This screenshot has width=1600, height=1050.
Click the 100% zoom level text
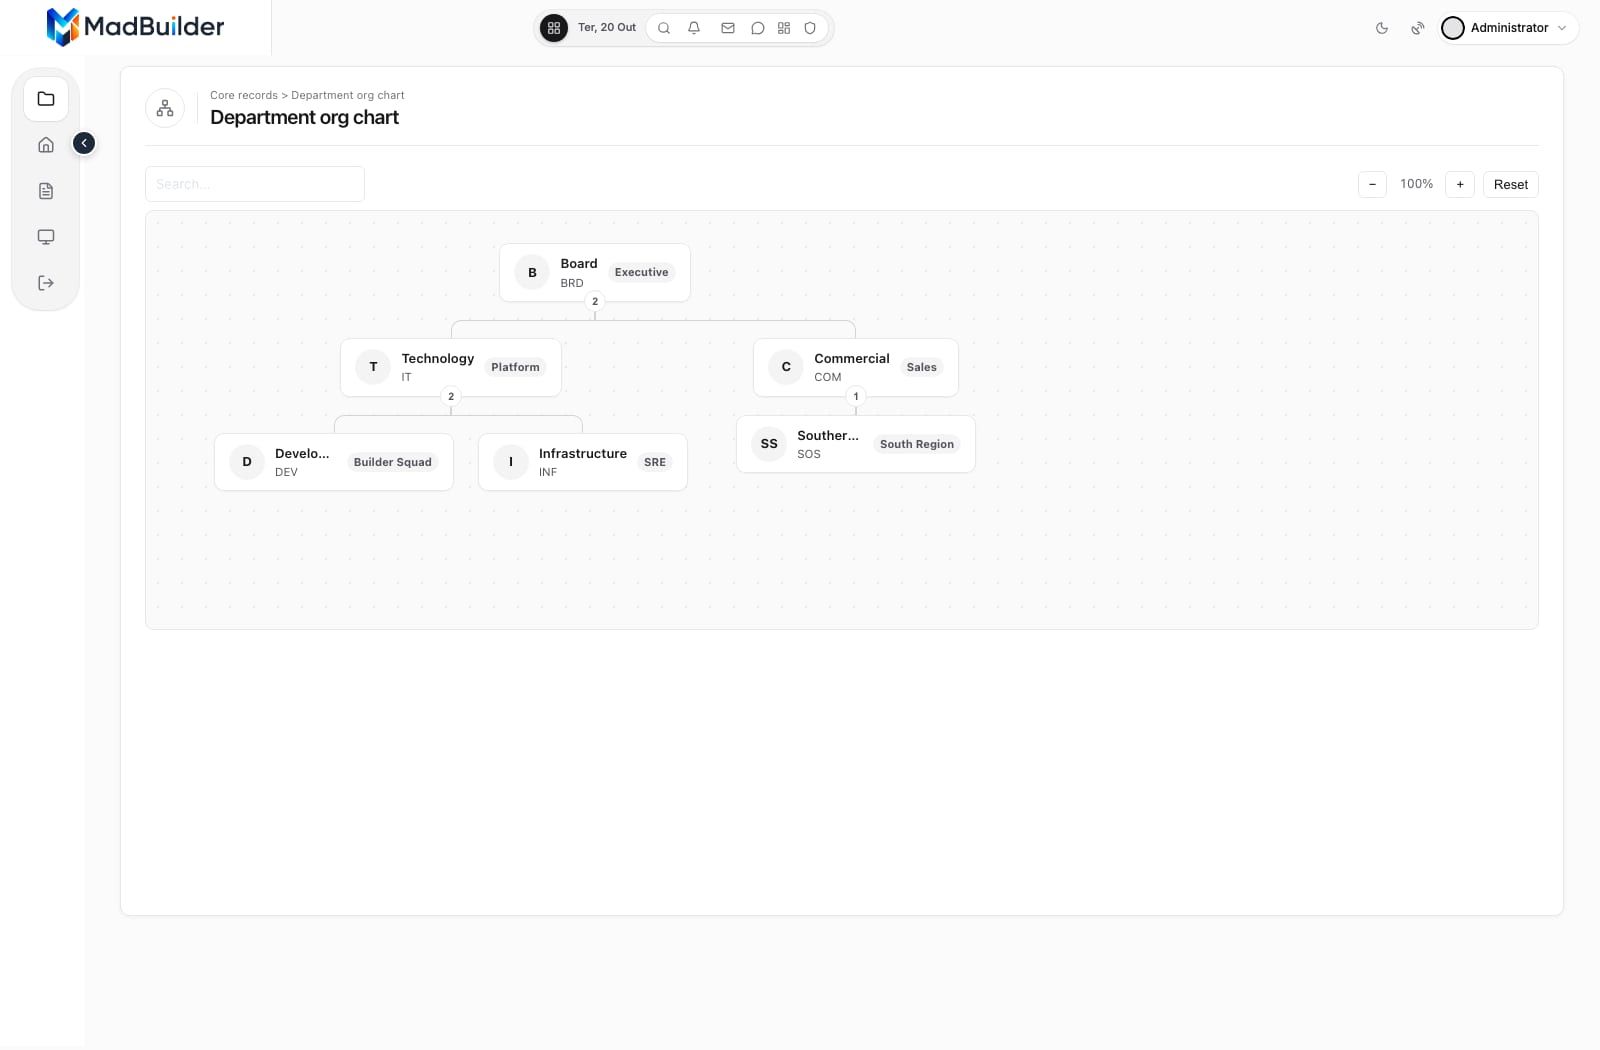coord(1416,184)
